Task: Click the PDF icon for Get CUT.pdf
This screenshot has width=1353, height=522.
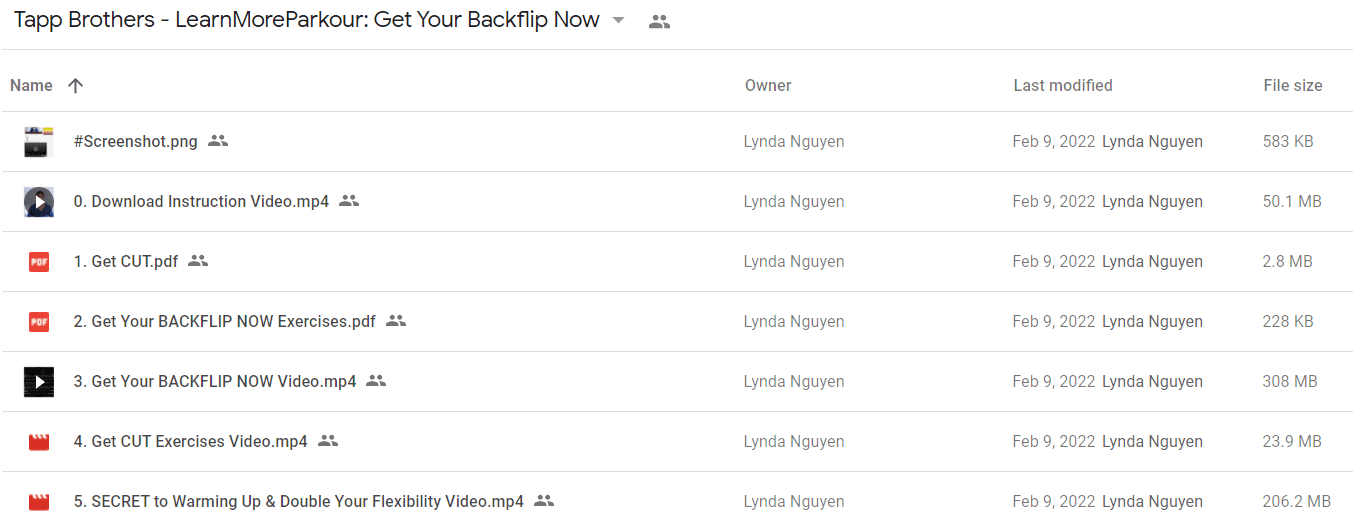Action: (x=38, y=262)
